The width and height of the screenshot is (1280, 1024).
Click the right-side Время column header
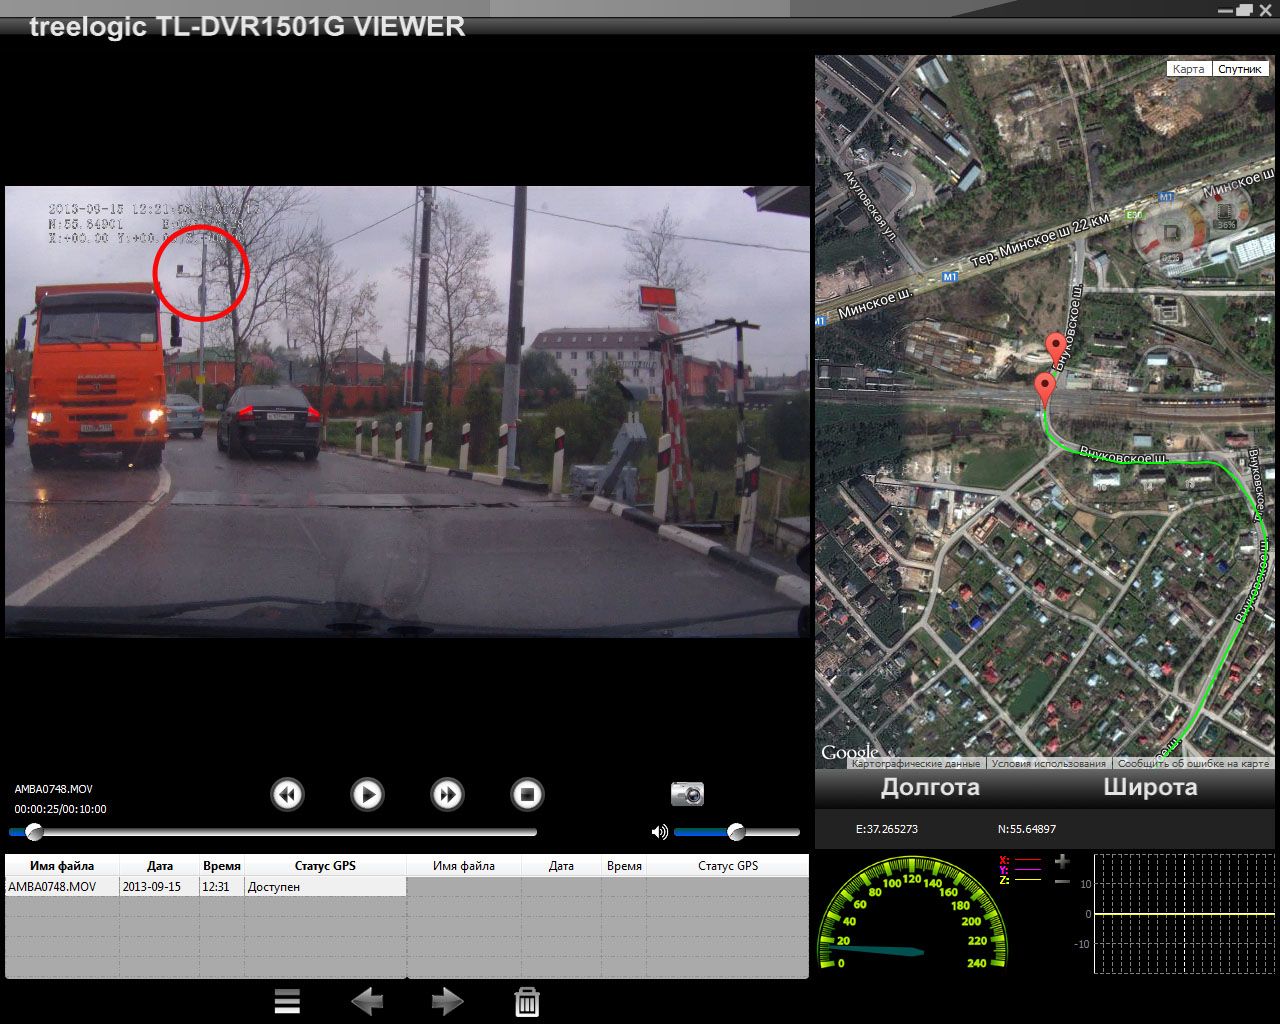click(x=624, y=866)
